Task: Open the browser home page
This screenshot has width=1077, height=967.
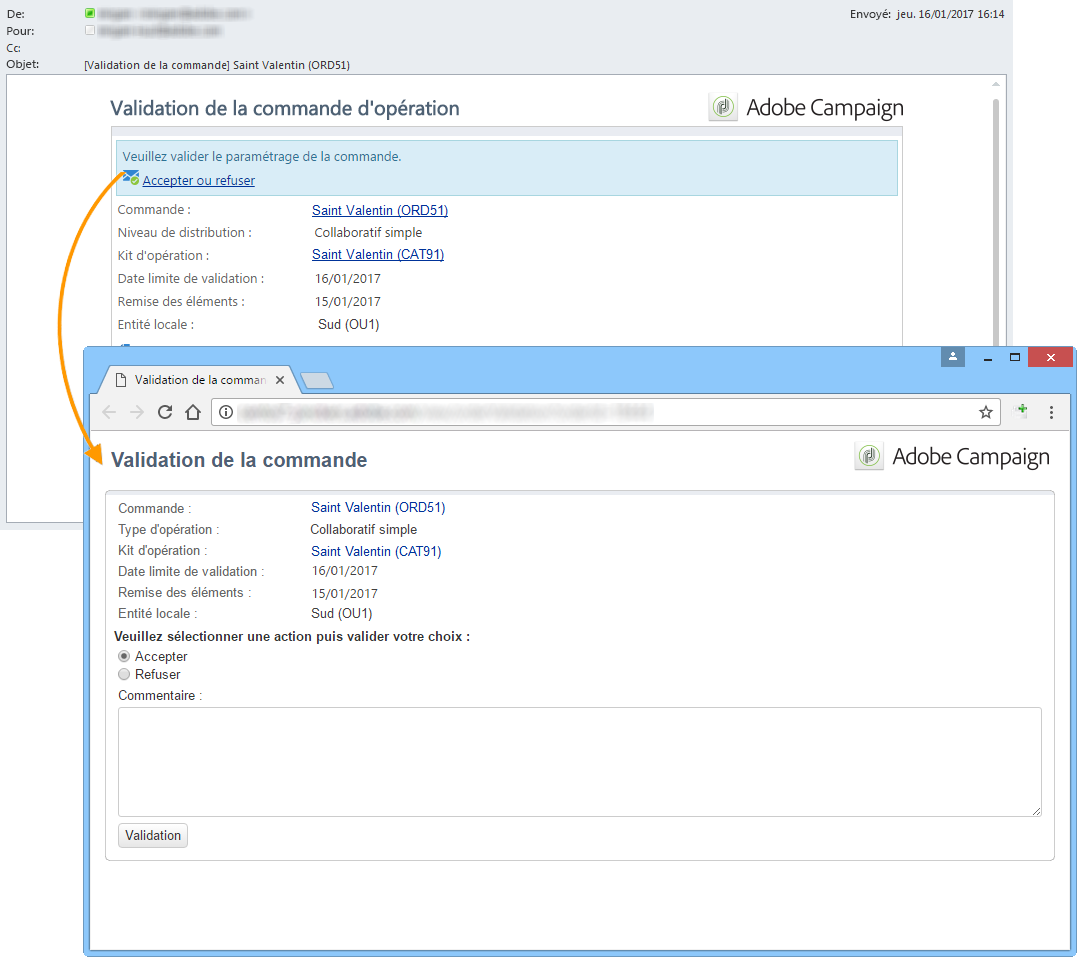Action: pos(193,412)
